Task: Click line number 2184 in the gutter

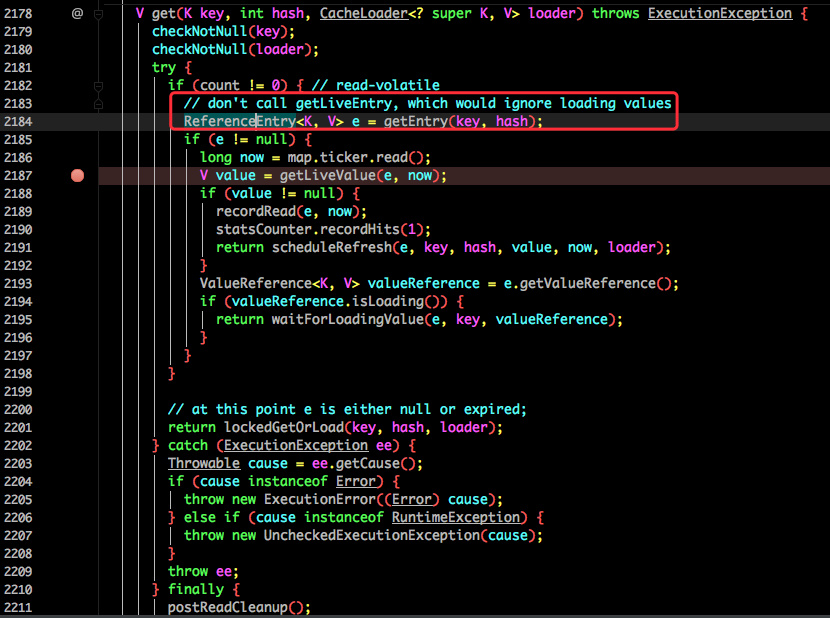Action: pos(18,122)
